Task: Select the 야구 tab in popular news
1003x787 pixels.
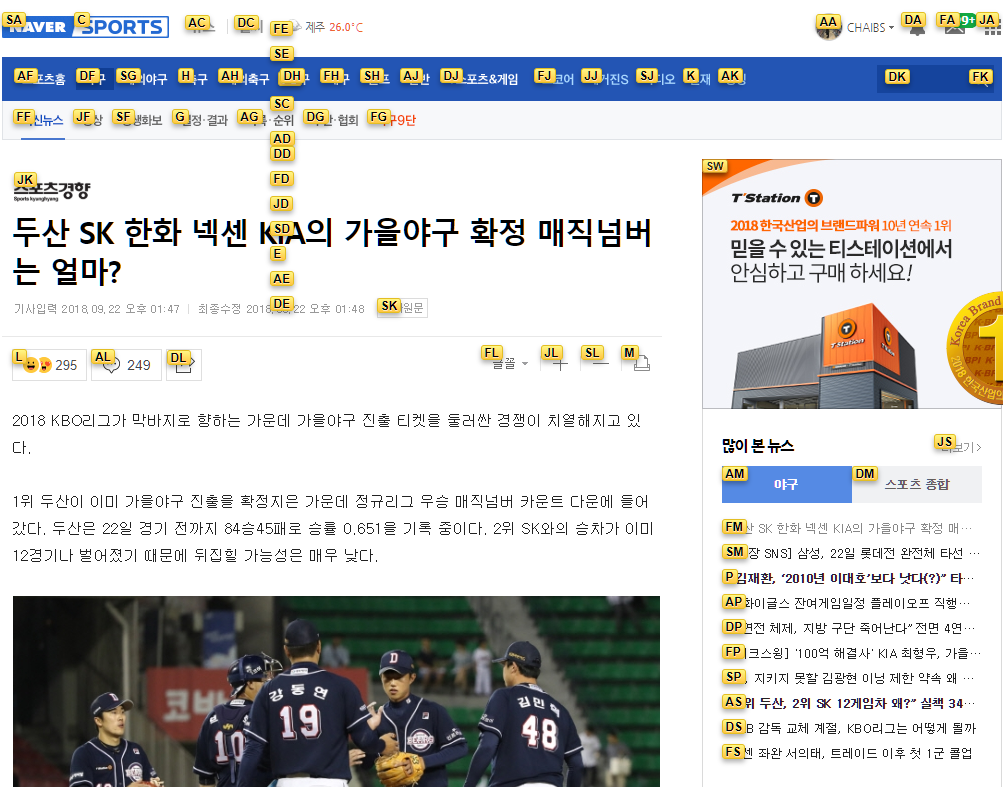Action: 786,484
